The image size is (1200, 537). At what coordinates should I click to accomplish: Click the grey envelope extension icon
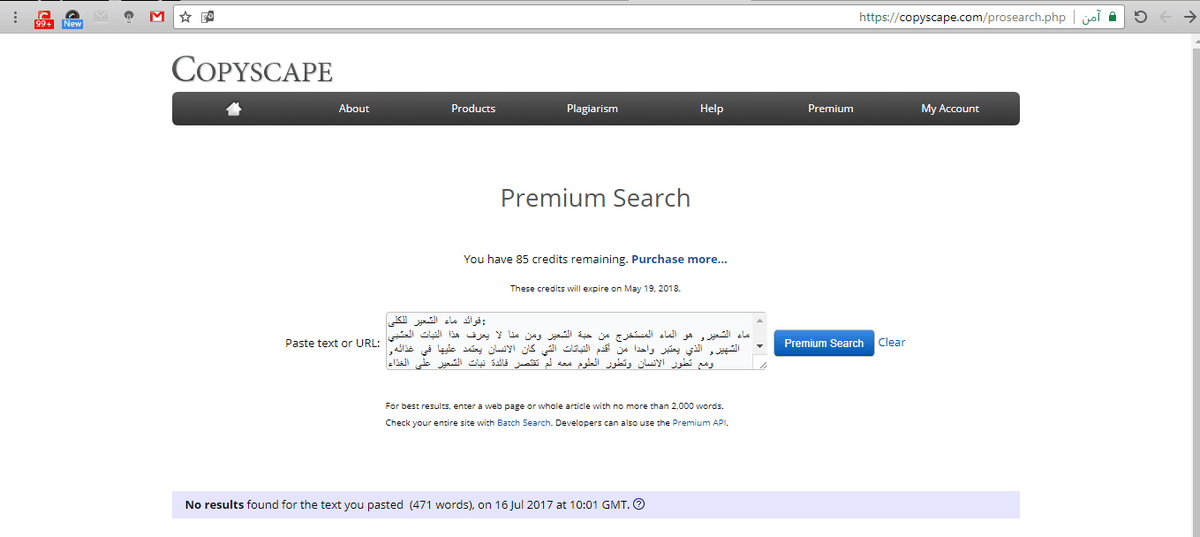coord(100,17)
